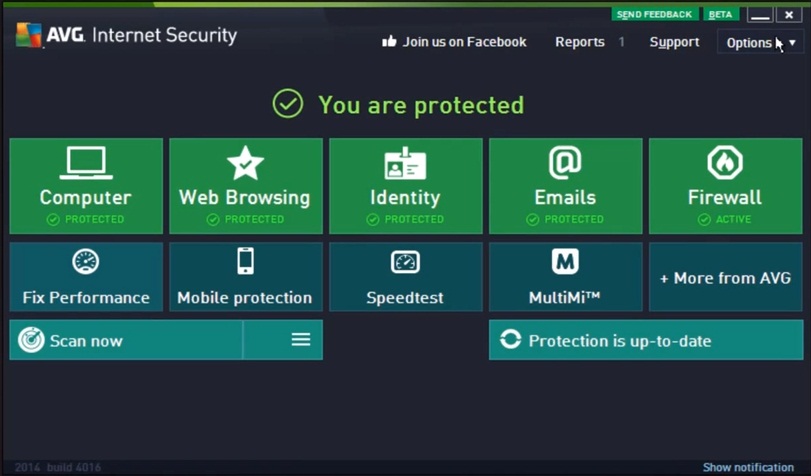Image resolution: width=811 pixels, height=476 pixels.
Task: Click Join us on Facebook link
Action: [464, 42]
